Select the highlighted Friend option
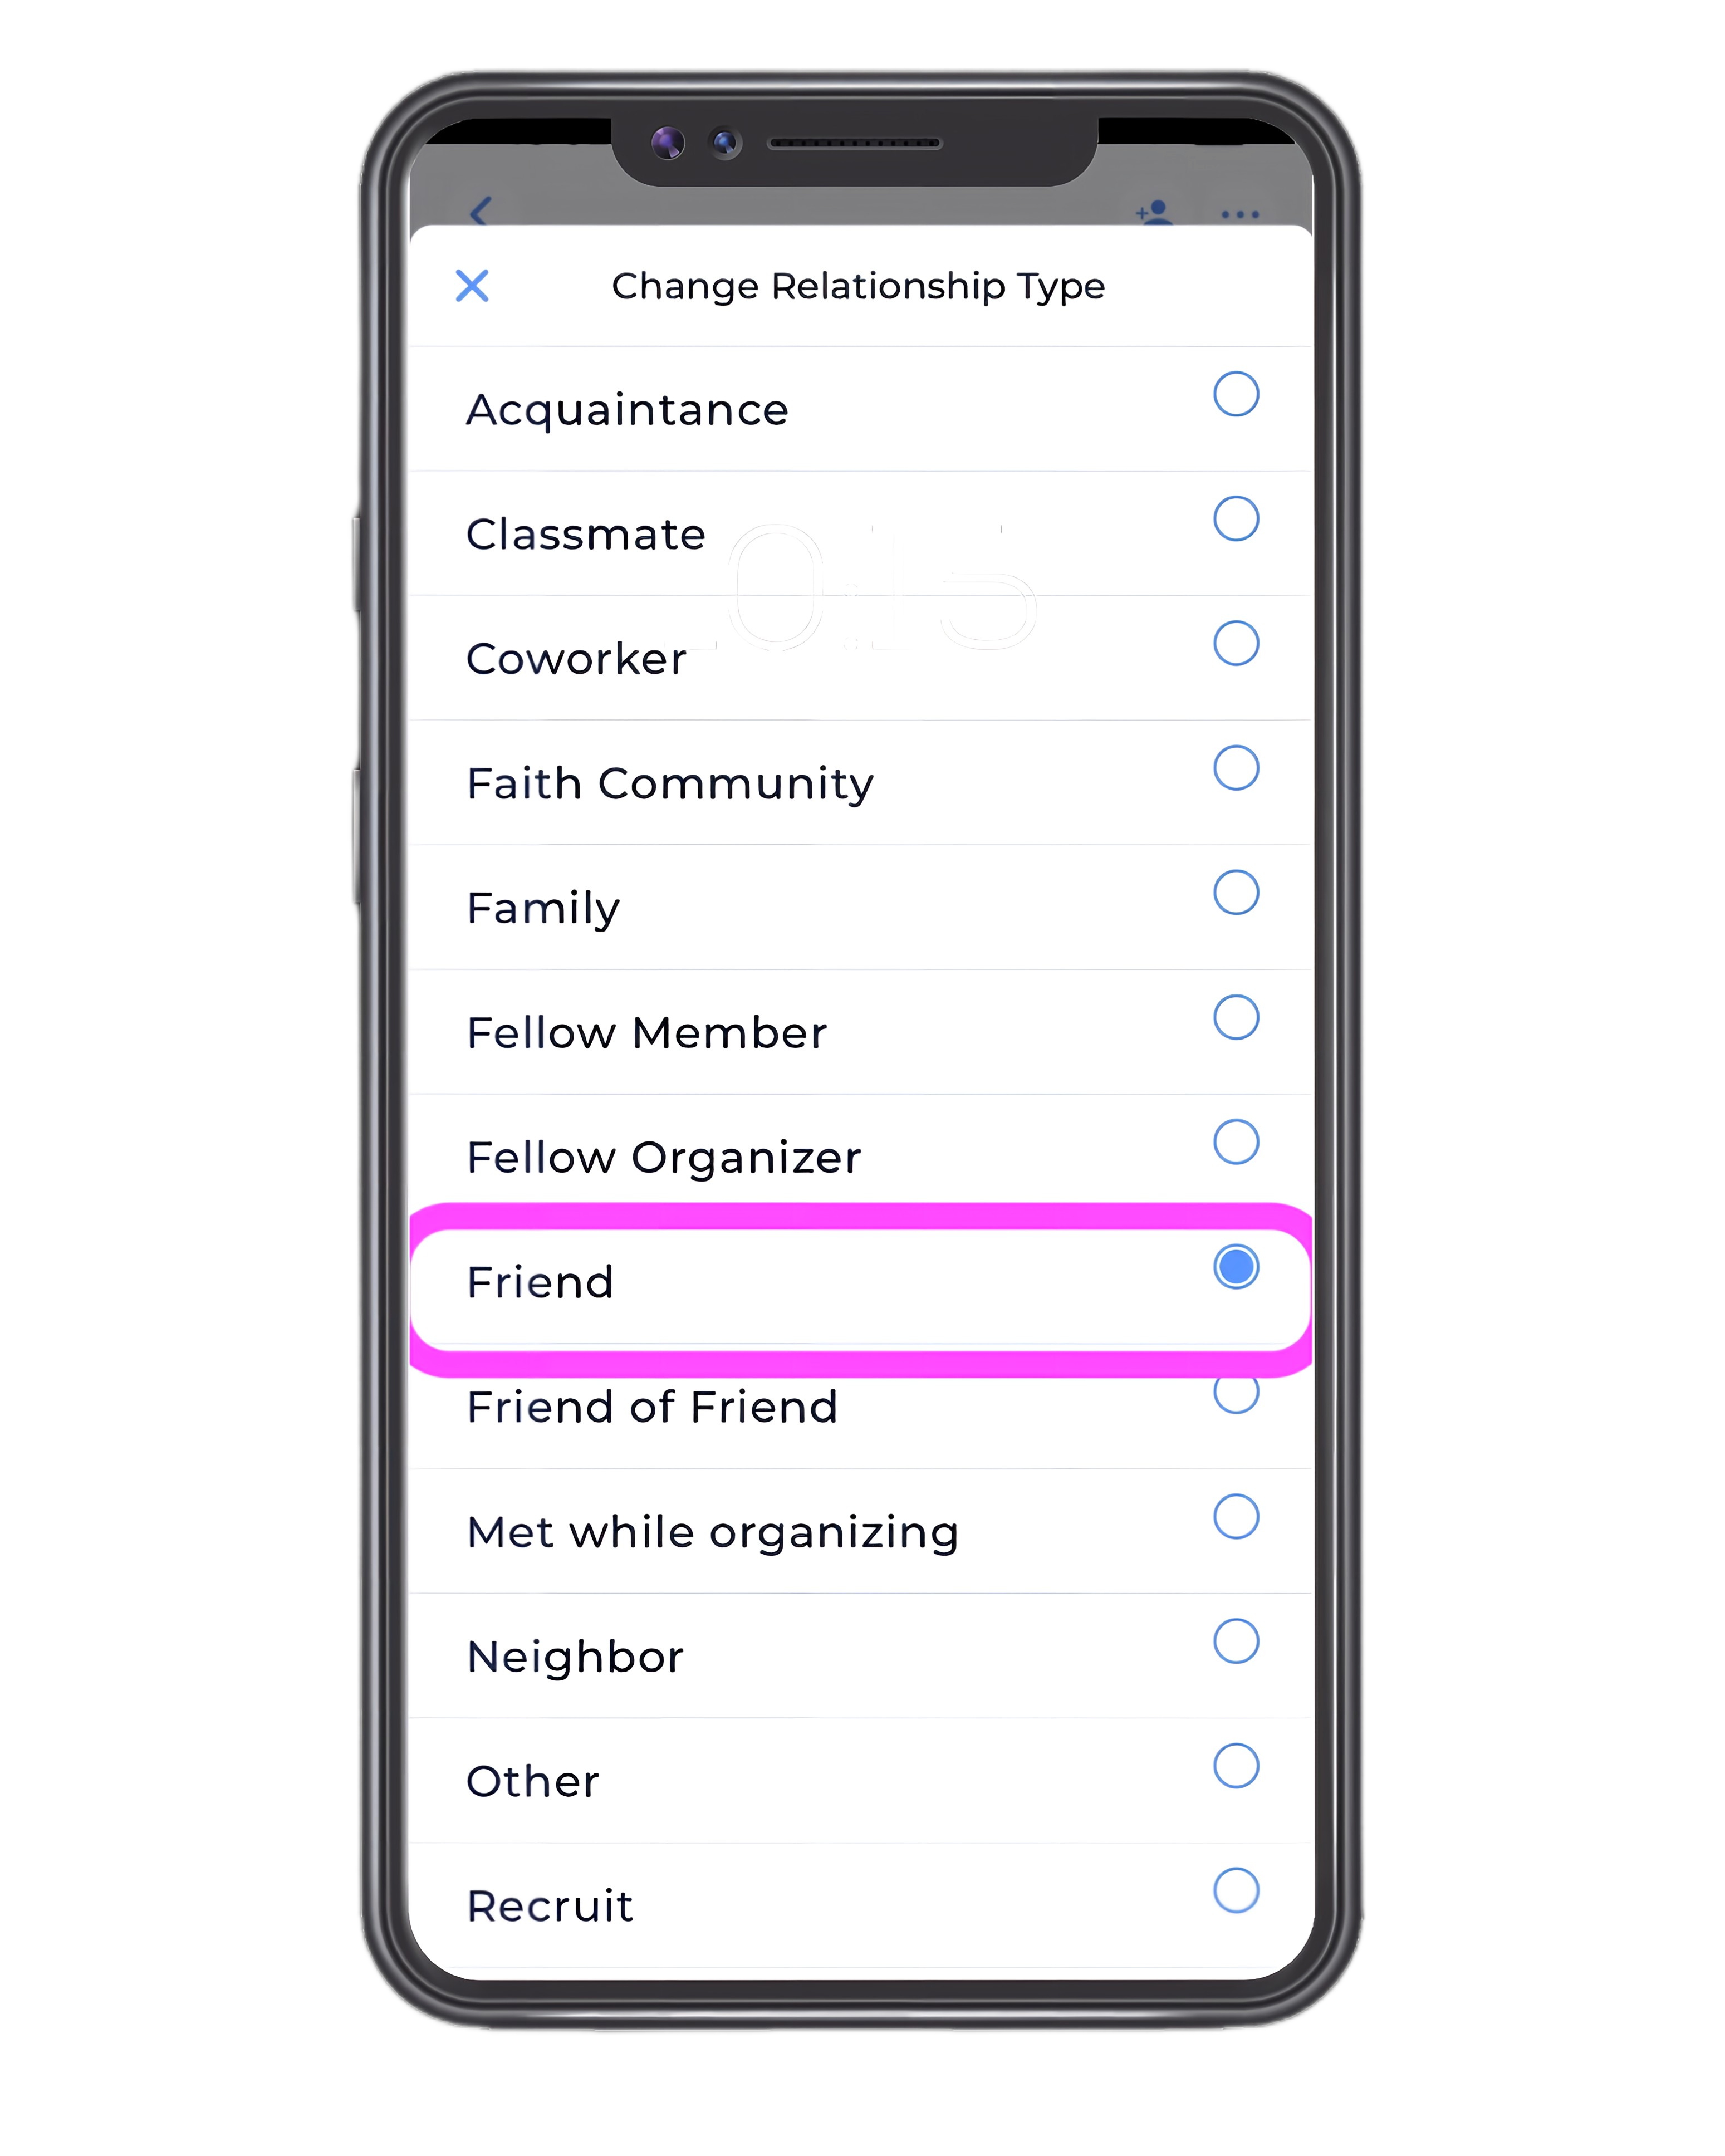Screen dimensions: 1725x2156 (x=862, y=1280)
